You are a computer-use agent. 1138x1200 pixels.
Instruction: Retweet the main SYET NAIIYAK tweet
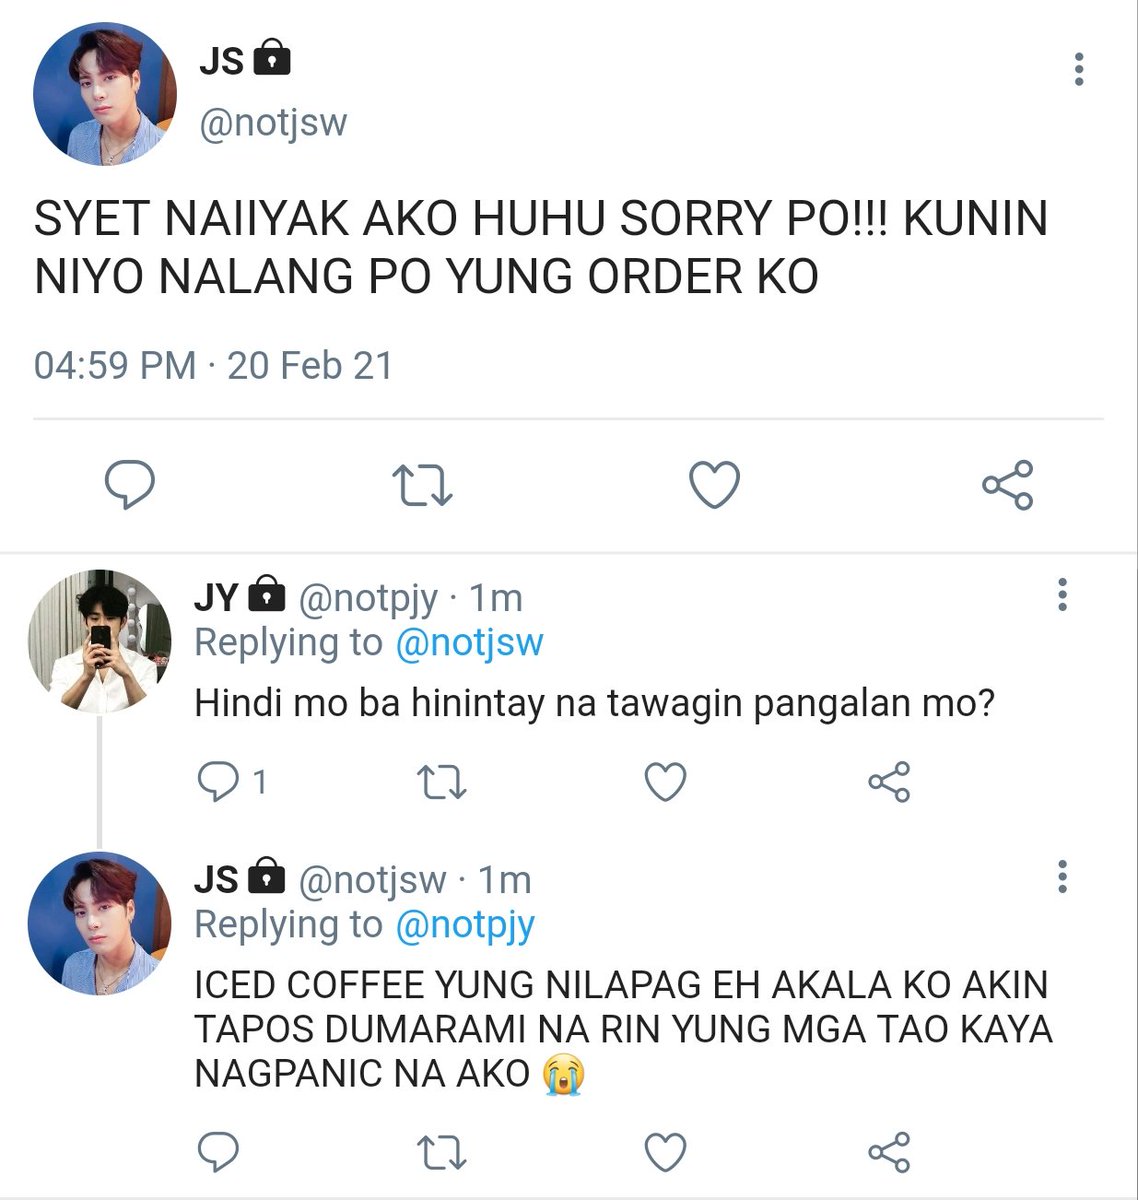422,486
